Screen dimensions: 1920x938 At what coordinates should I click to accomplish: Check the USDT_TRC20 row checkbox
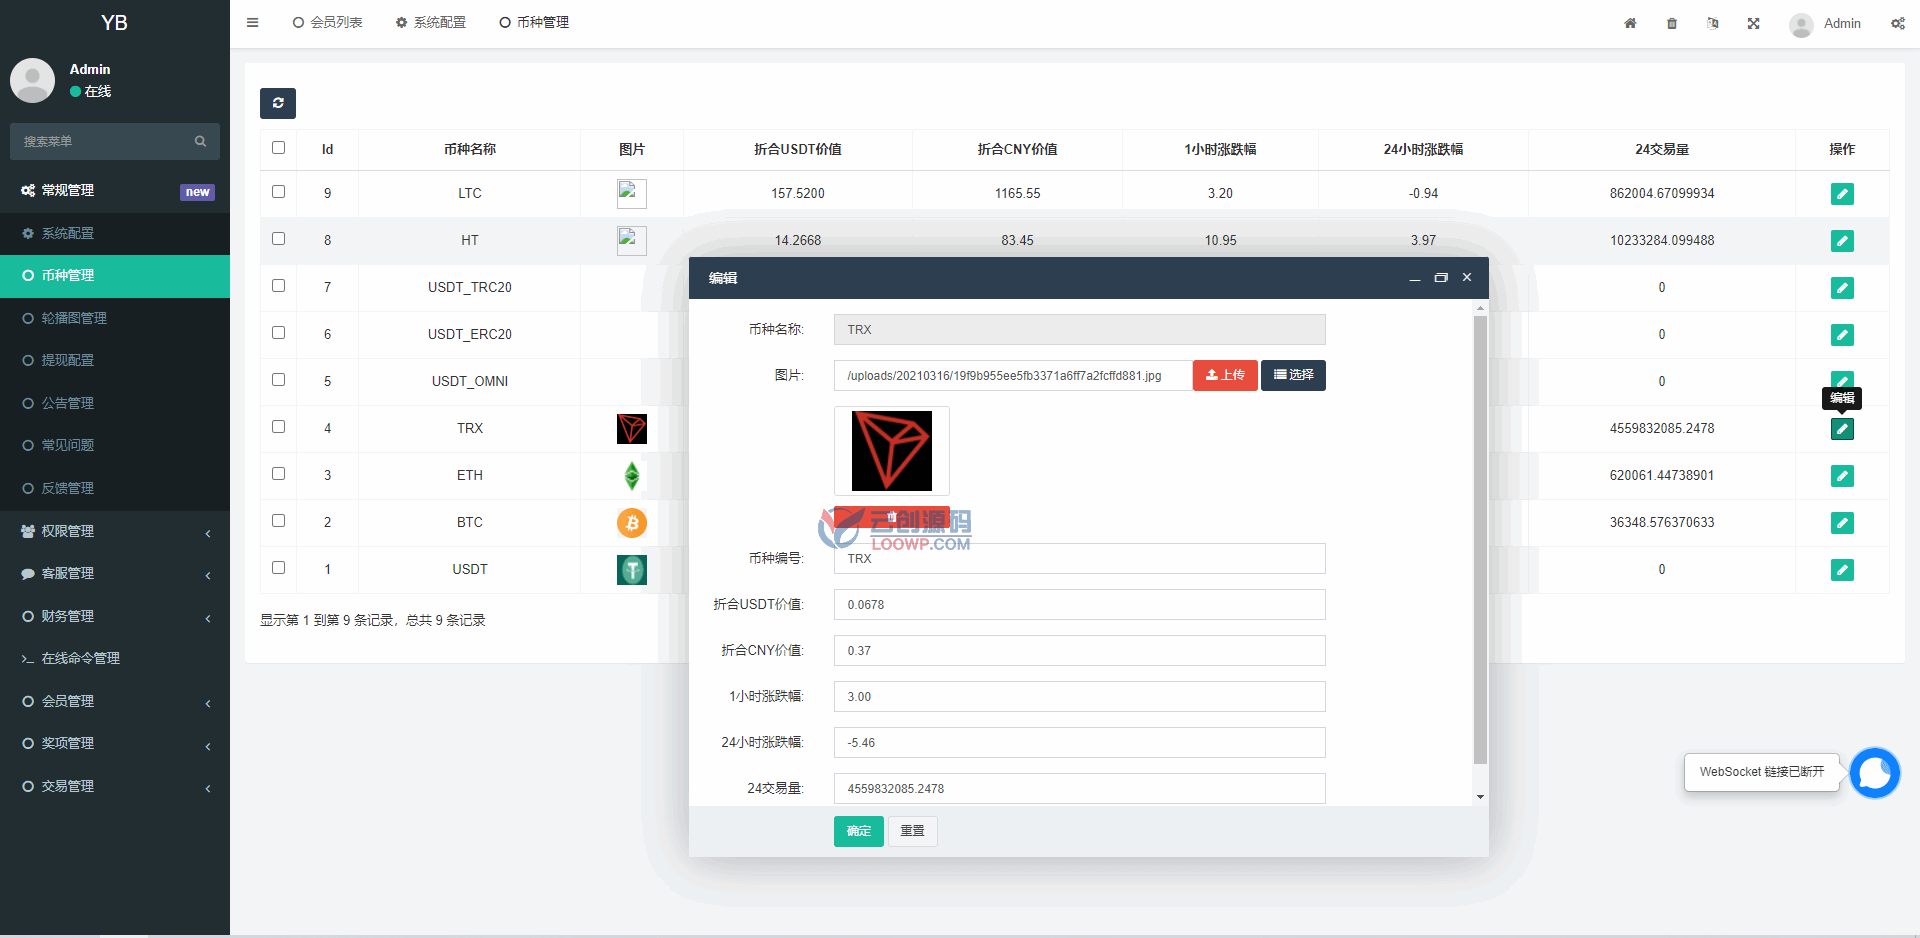pos(279,286)
